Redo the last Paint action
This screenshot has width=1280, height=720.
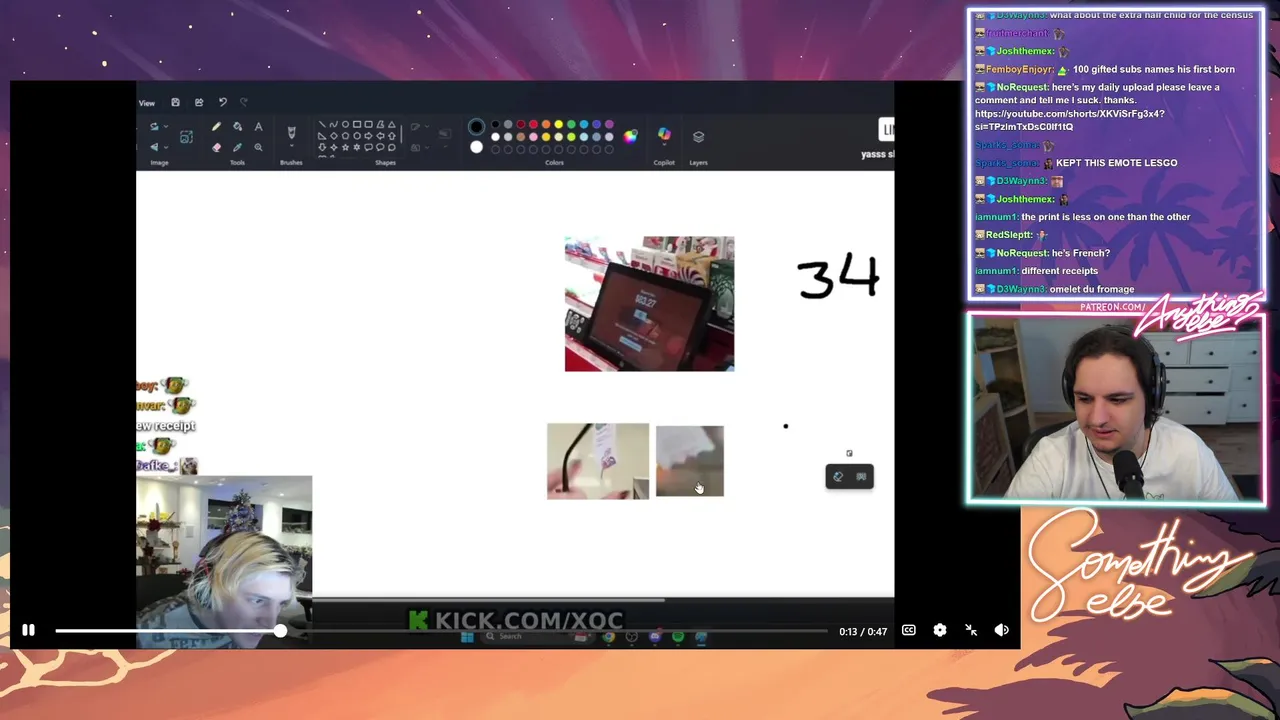pos(243,102)
